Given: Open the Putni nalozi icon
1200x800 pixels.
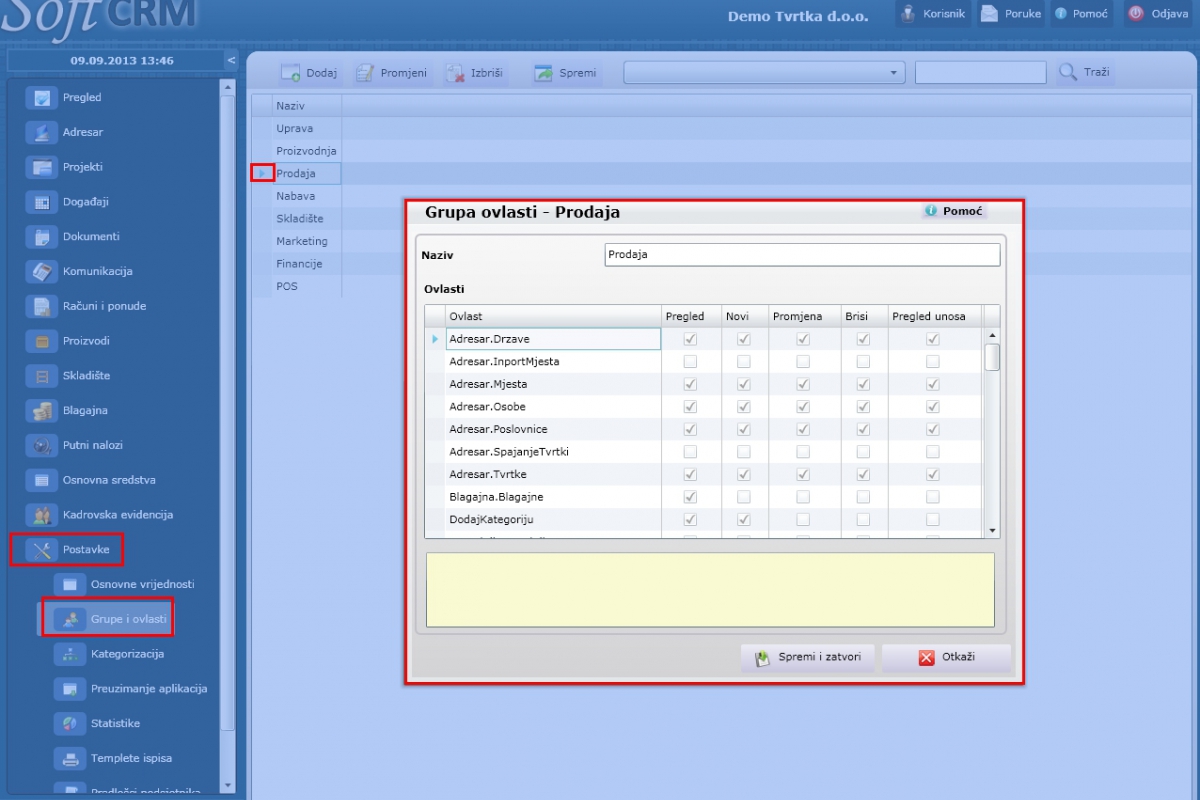Looking at the screenshot, I should coord(41,445).
